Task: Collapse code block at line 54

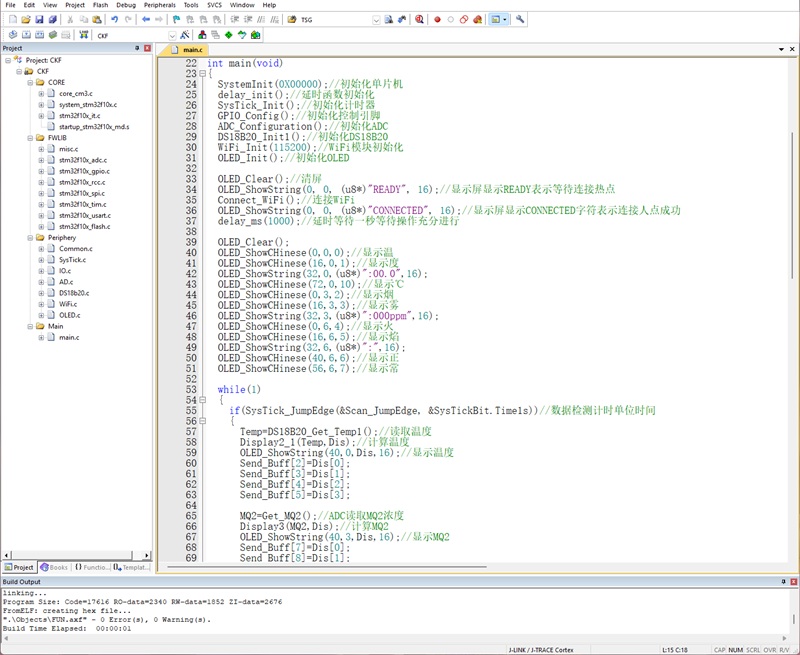Action: pos(203,400)
